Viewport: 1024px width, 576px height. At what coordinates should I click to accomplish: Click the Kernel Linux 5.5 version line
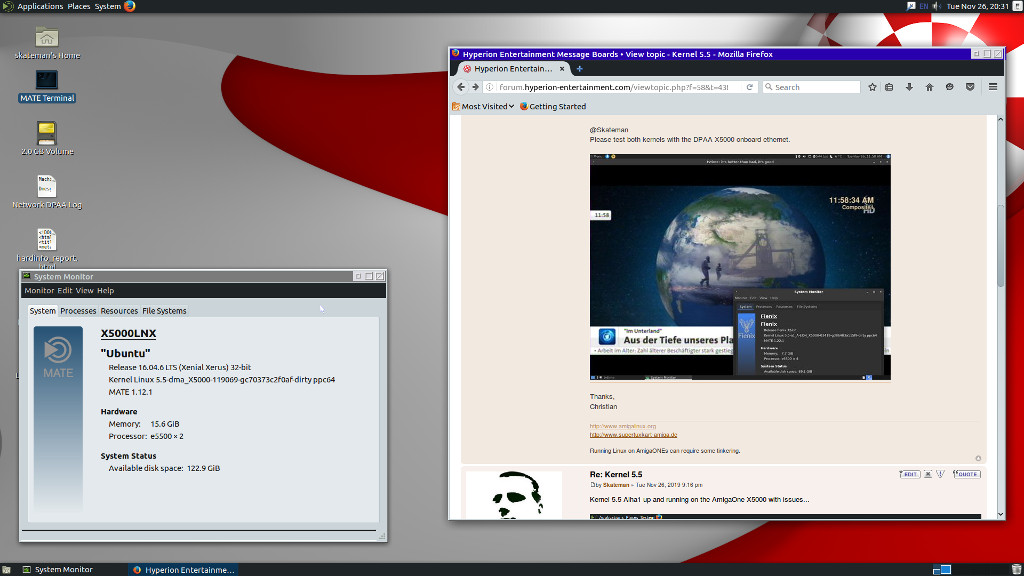221,379
